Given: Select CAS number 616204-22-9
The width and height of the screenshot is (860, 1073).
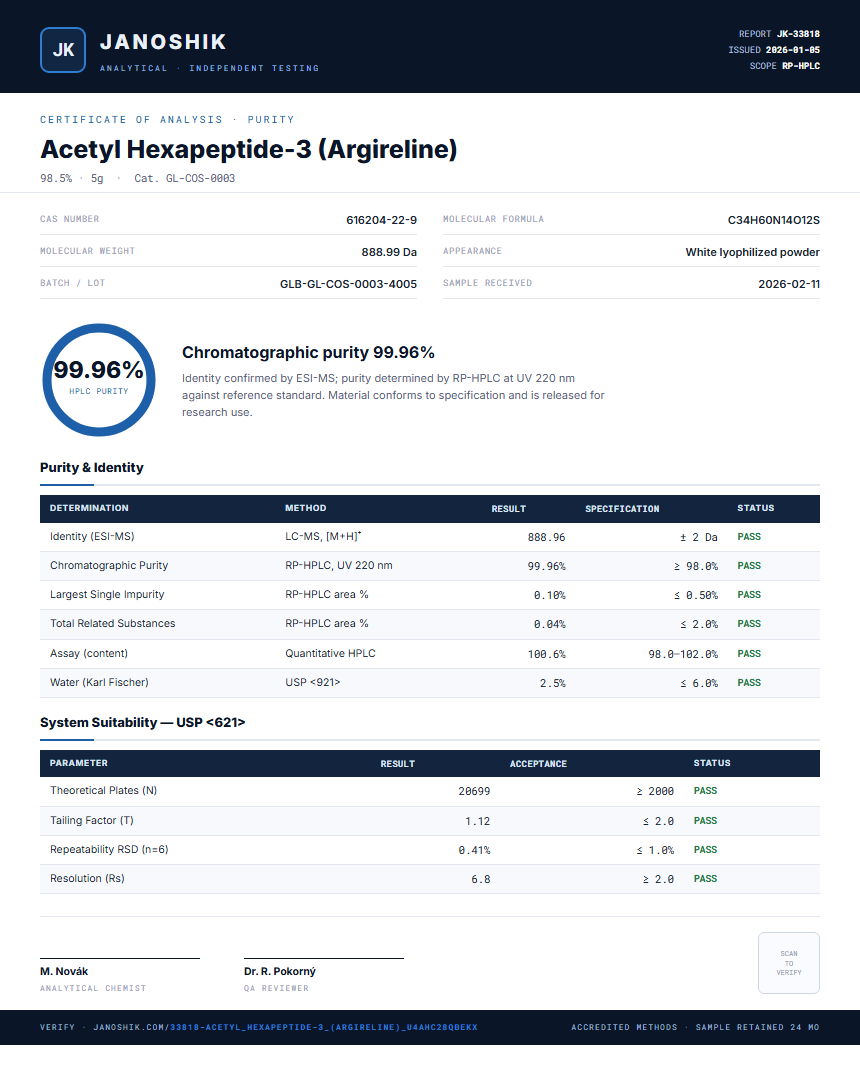Looking at the screenshot, I should point(381,220).
